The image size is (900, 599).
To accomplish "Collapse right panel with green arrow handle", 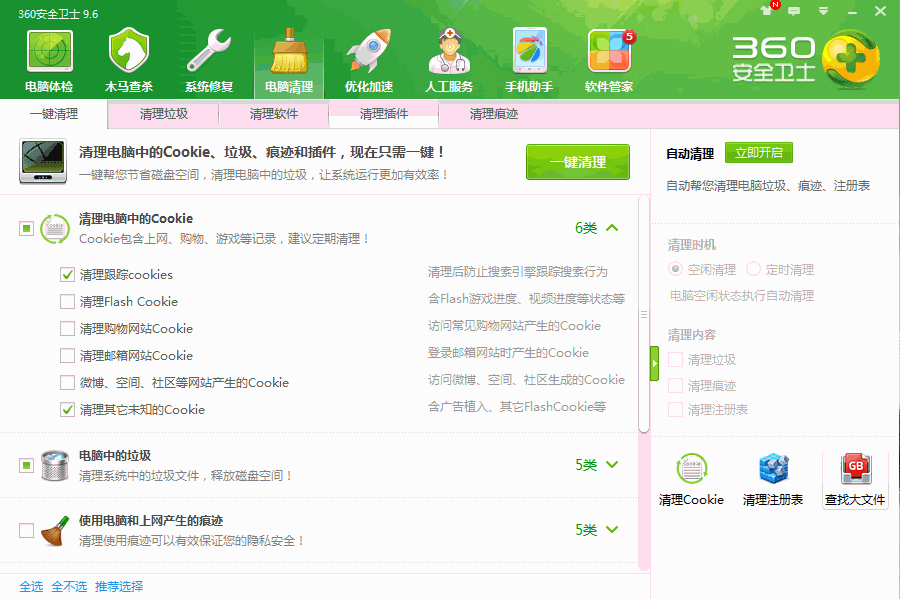I will 654,363.
